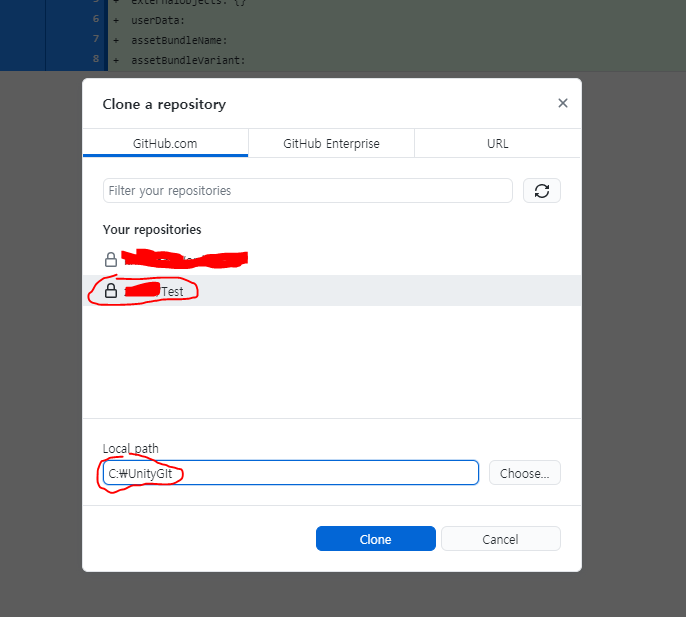Close the Clone a repository dialog
The image size is (686, 617).
point(563,103)
